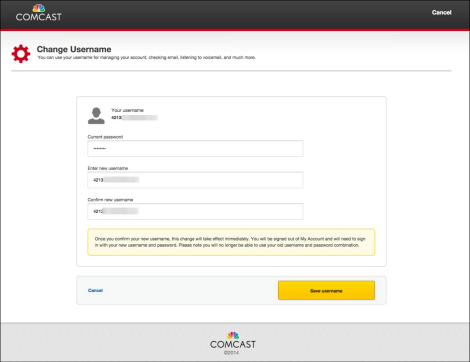Click the Change Username heading
470x362 pixels.
74,49
